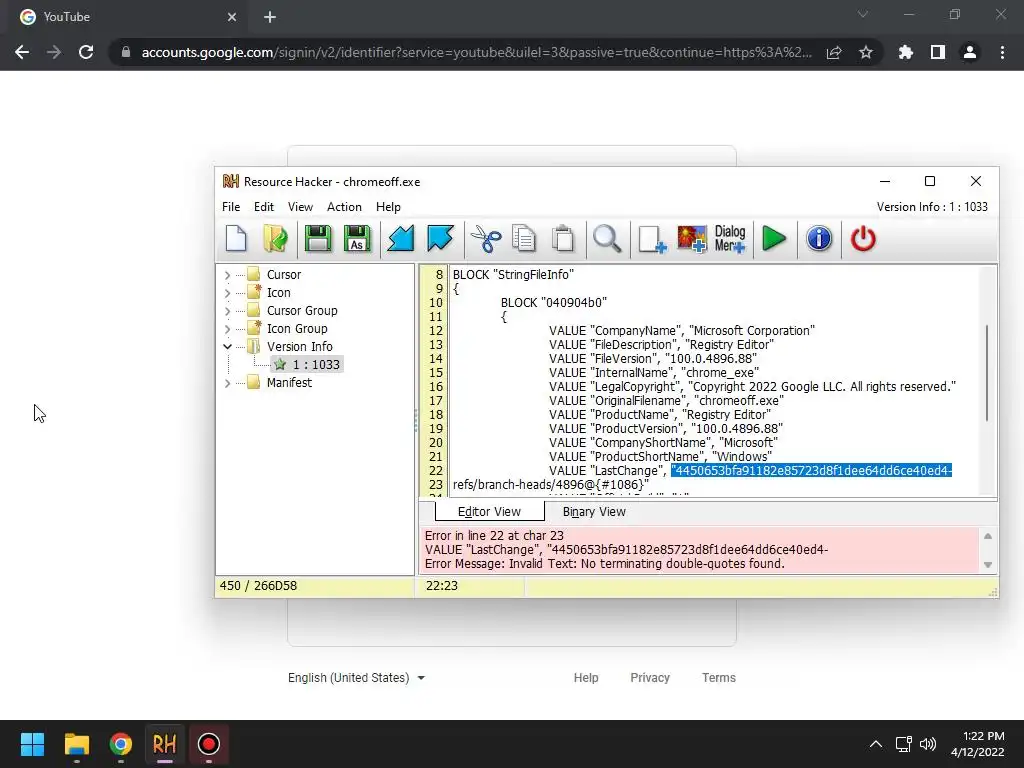Screen dimensions: 1024x768
Task: Open the Action menu
Action: pos(344,207)
